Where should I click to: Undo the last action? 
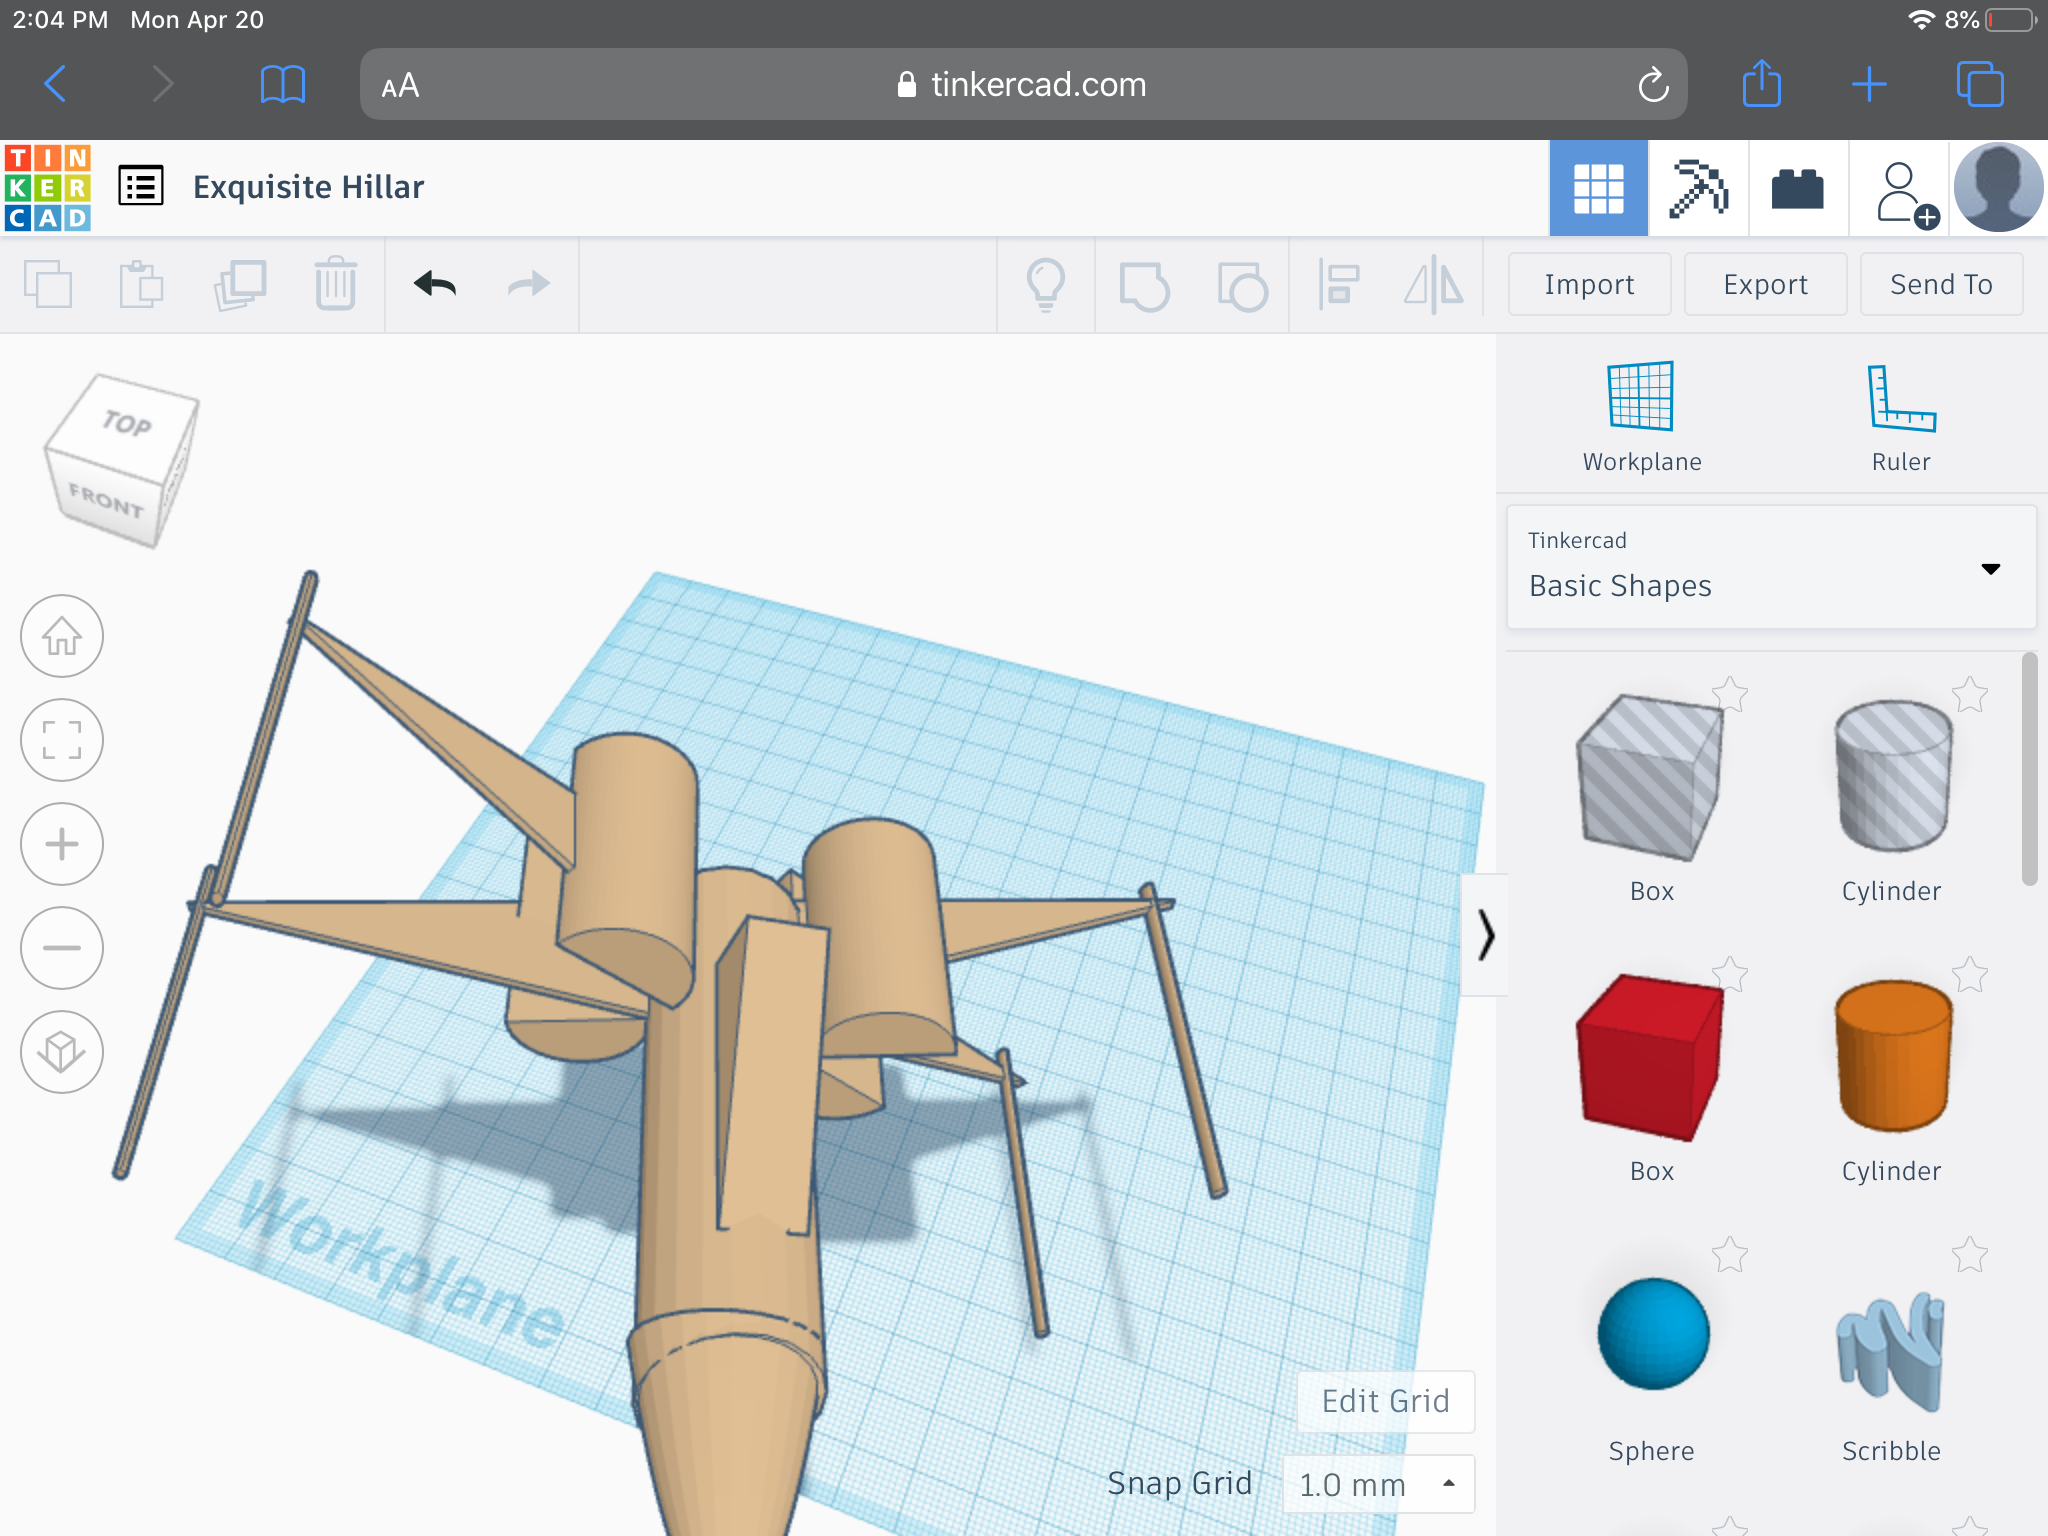point(435,285)
